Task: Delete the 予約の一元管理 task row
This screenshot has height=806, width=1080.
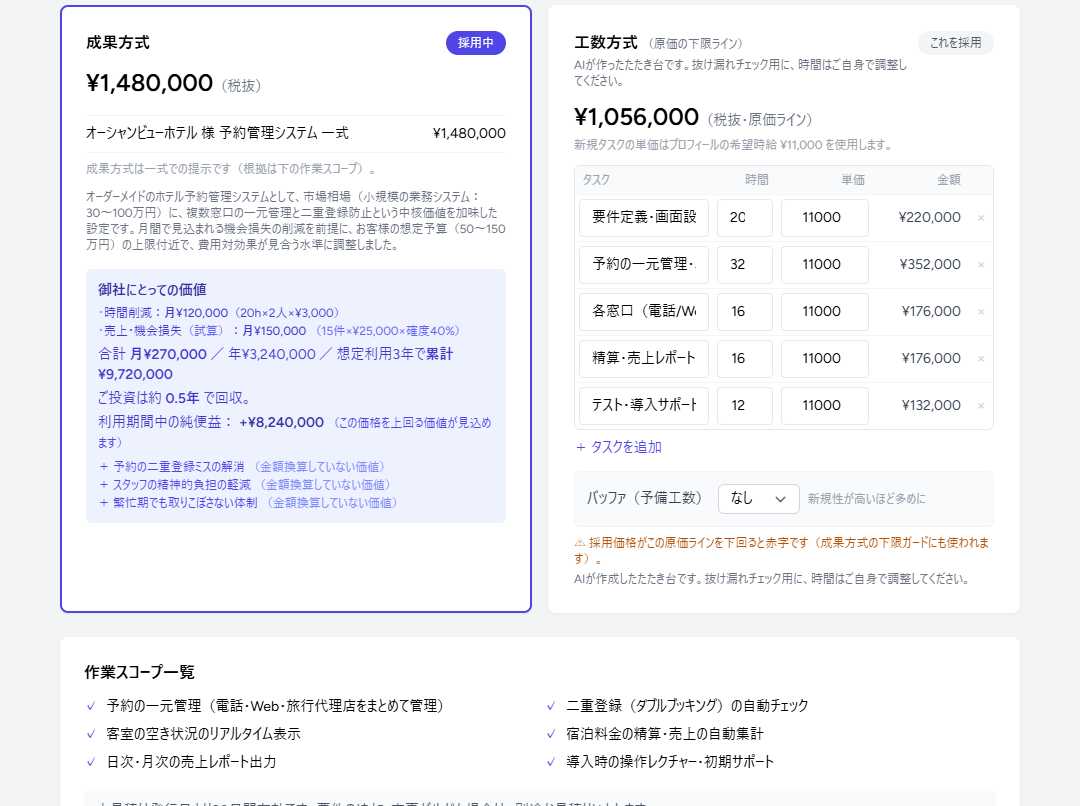Action: 981,265
